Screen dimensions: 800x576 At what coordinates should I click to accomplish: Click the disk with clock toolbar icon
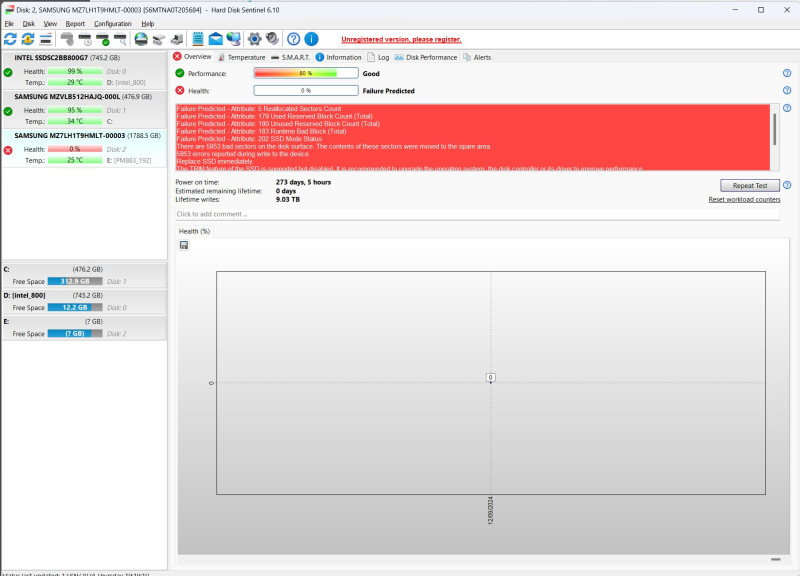pos(85,39)
